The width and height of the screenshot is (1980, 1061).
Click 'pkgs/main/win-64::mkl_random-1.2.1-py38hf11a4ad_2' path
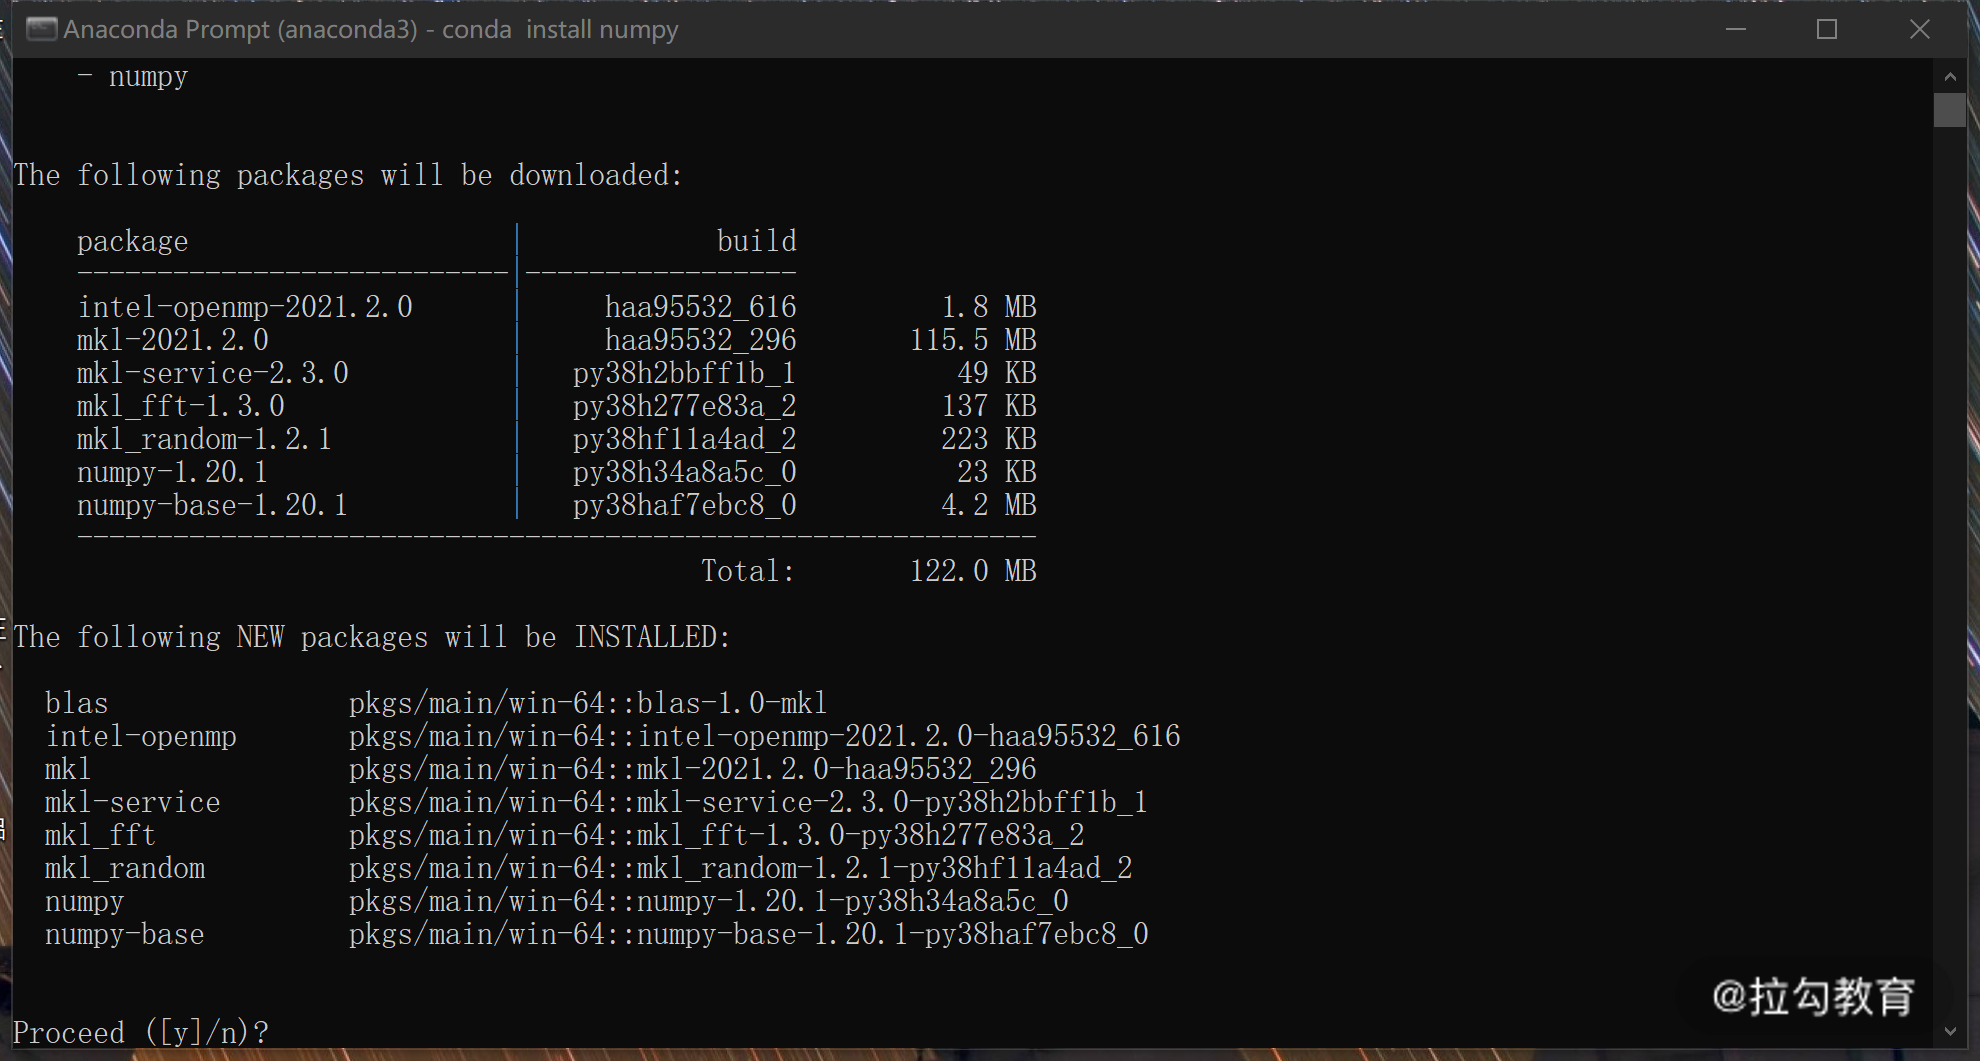(x=740, y=868)
